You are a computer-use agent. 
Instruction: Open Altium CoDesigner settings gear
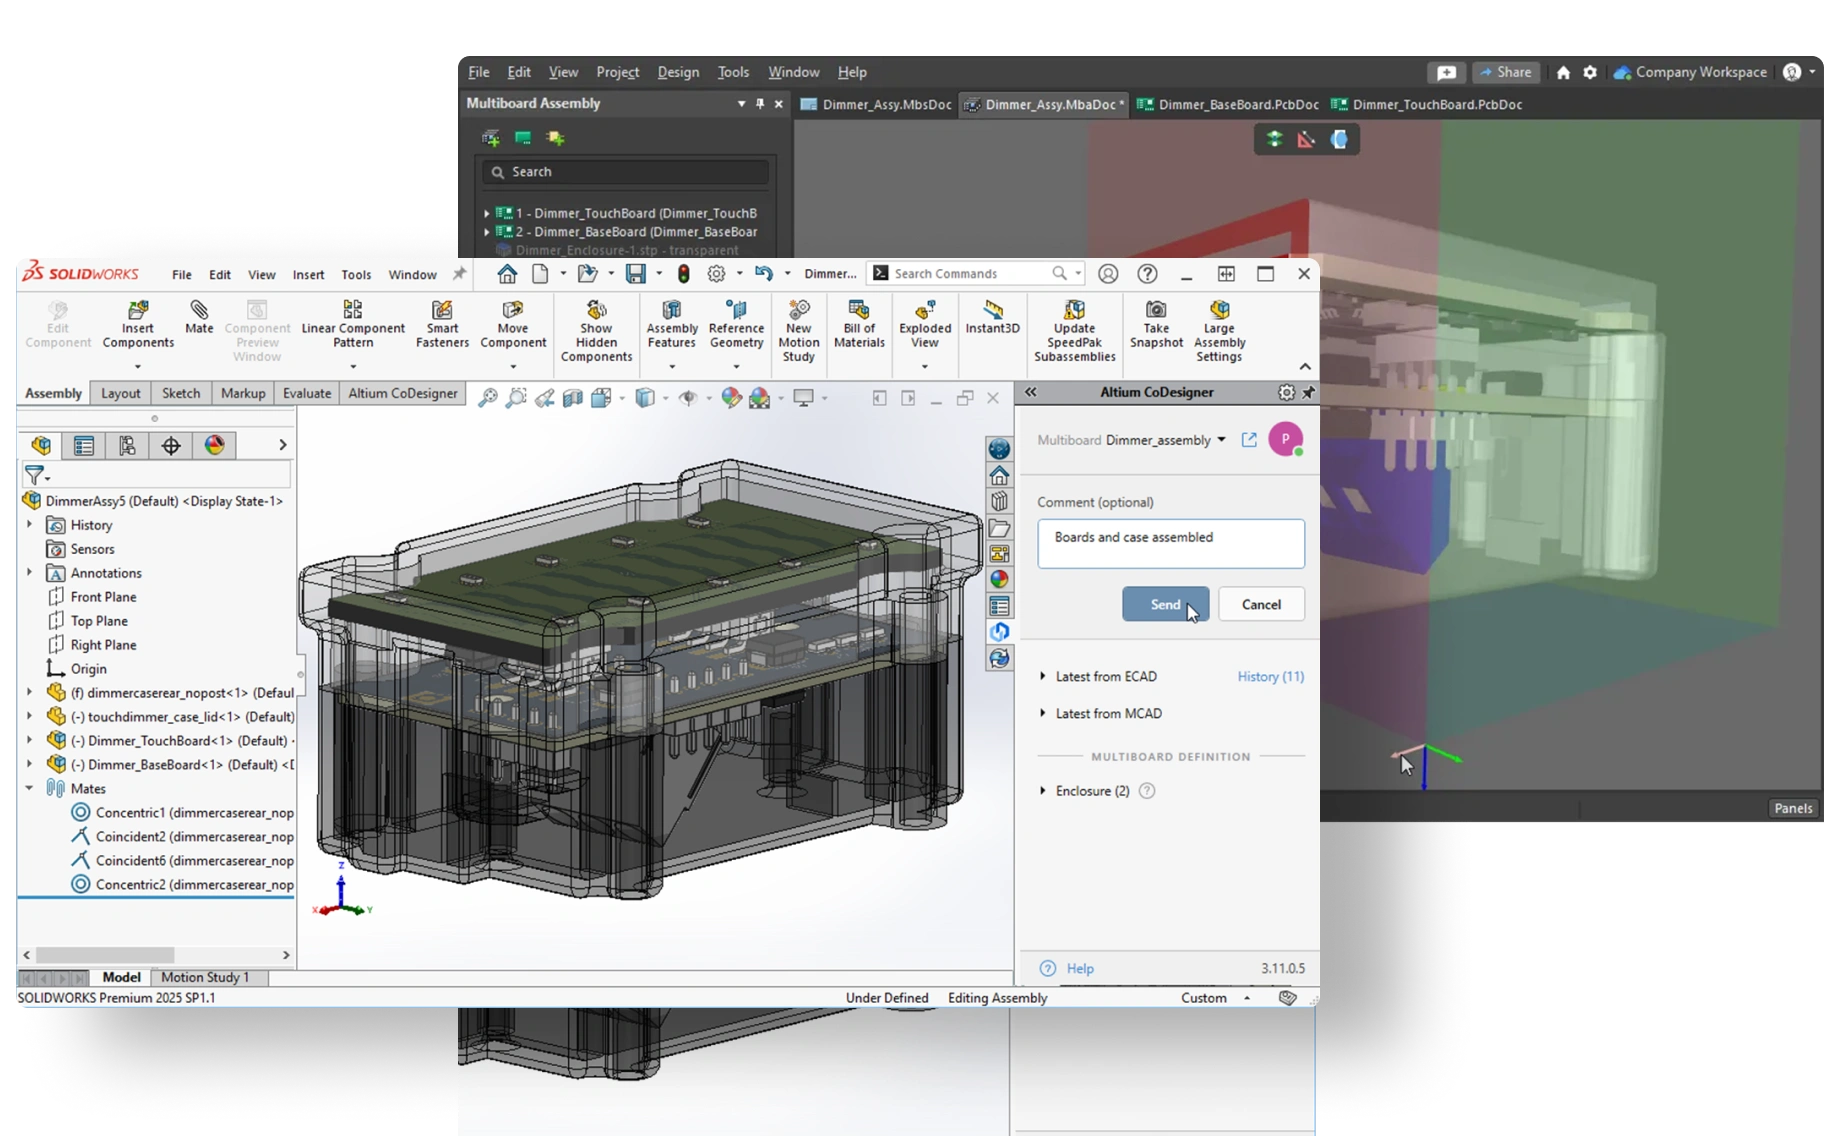(x=1286, y=393)
